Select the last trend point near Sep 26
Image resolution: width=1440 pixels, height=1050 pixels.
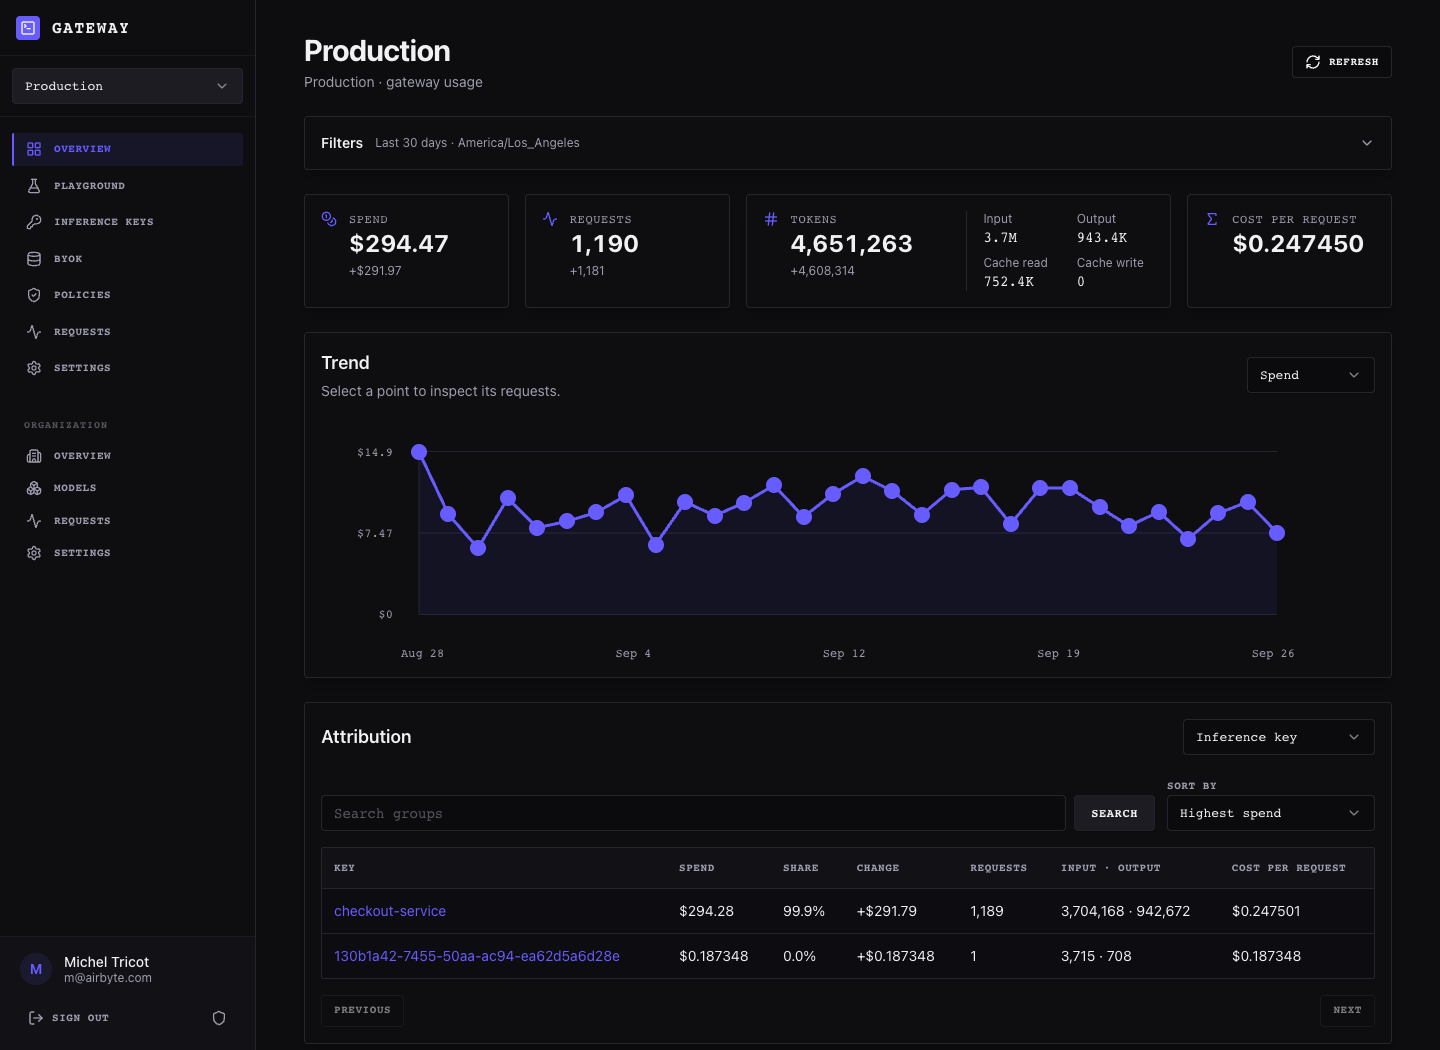click(x=1277, y=533)
